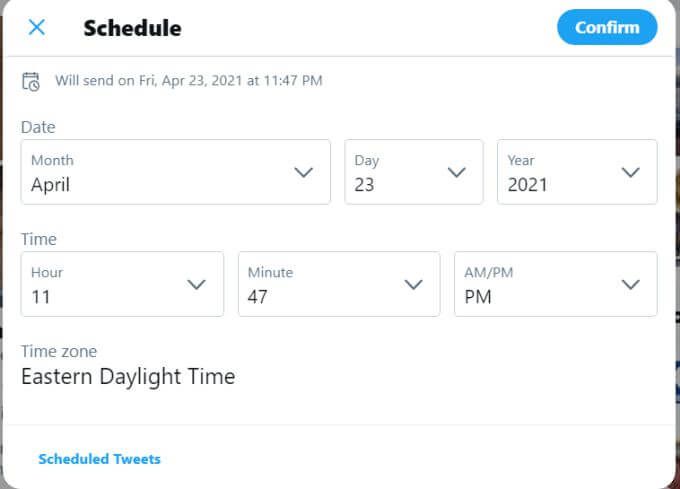This screenshot has height=489, width=680.
Task: Select the April value in the Month field
Action: pyautogui.click(x=50, y=185)
